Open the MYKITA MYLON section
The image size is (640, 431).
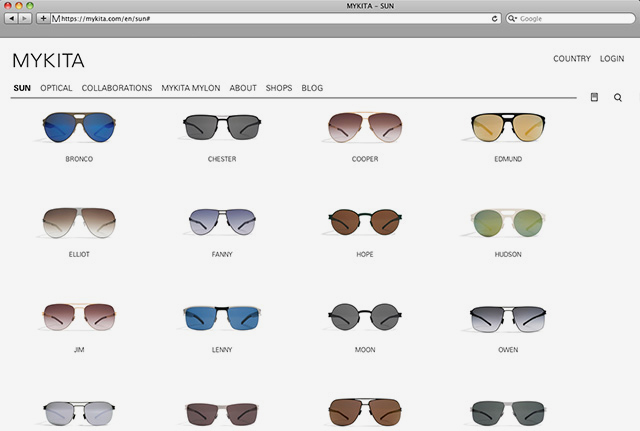point(191,88)
